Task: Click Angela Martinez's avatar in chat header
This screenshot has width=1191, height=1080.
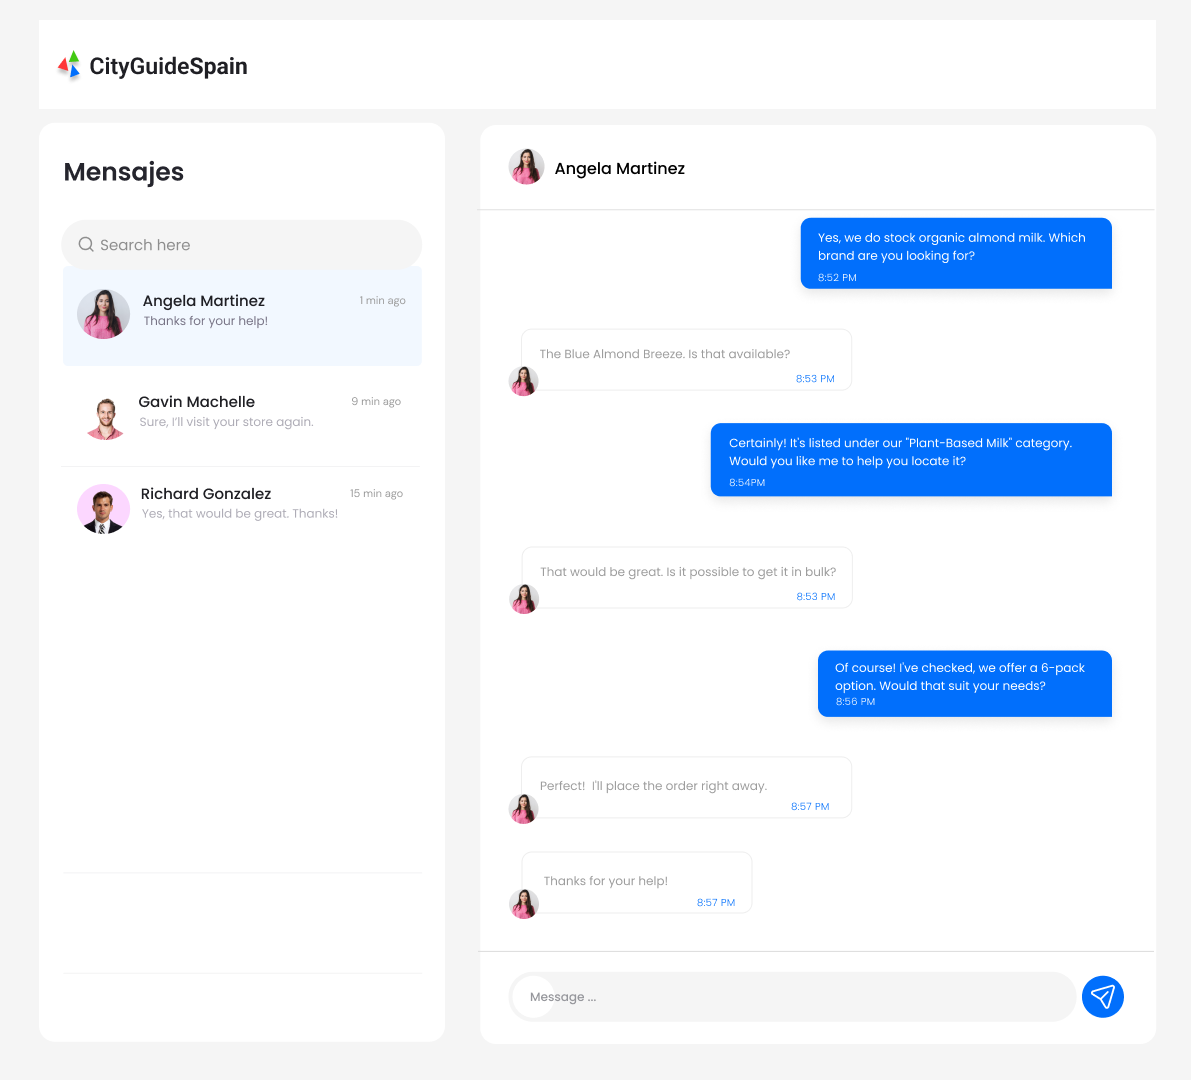Action: [526, 168]
